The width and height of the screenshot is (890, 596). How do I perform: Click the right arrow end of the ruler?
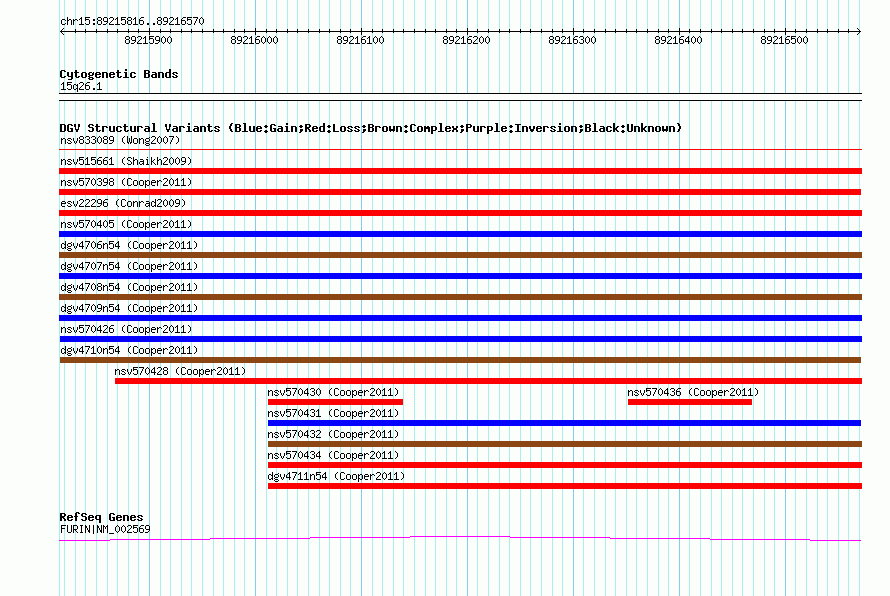859,31
